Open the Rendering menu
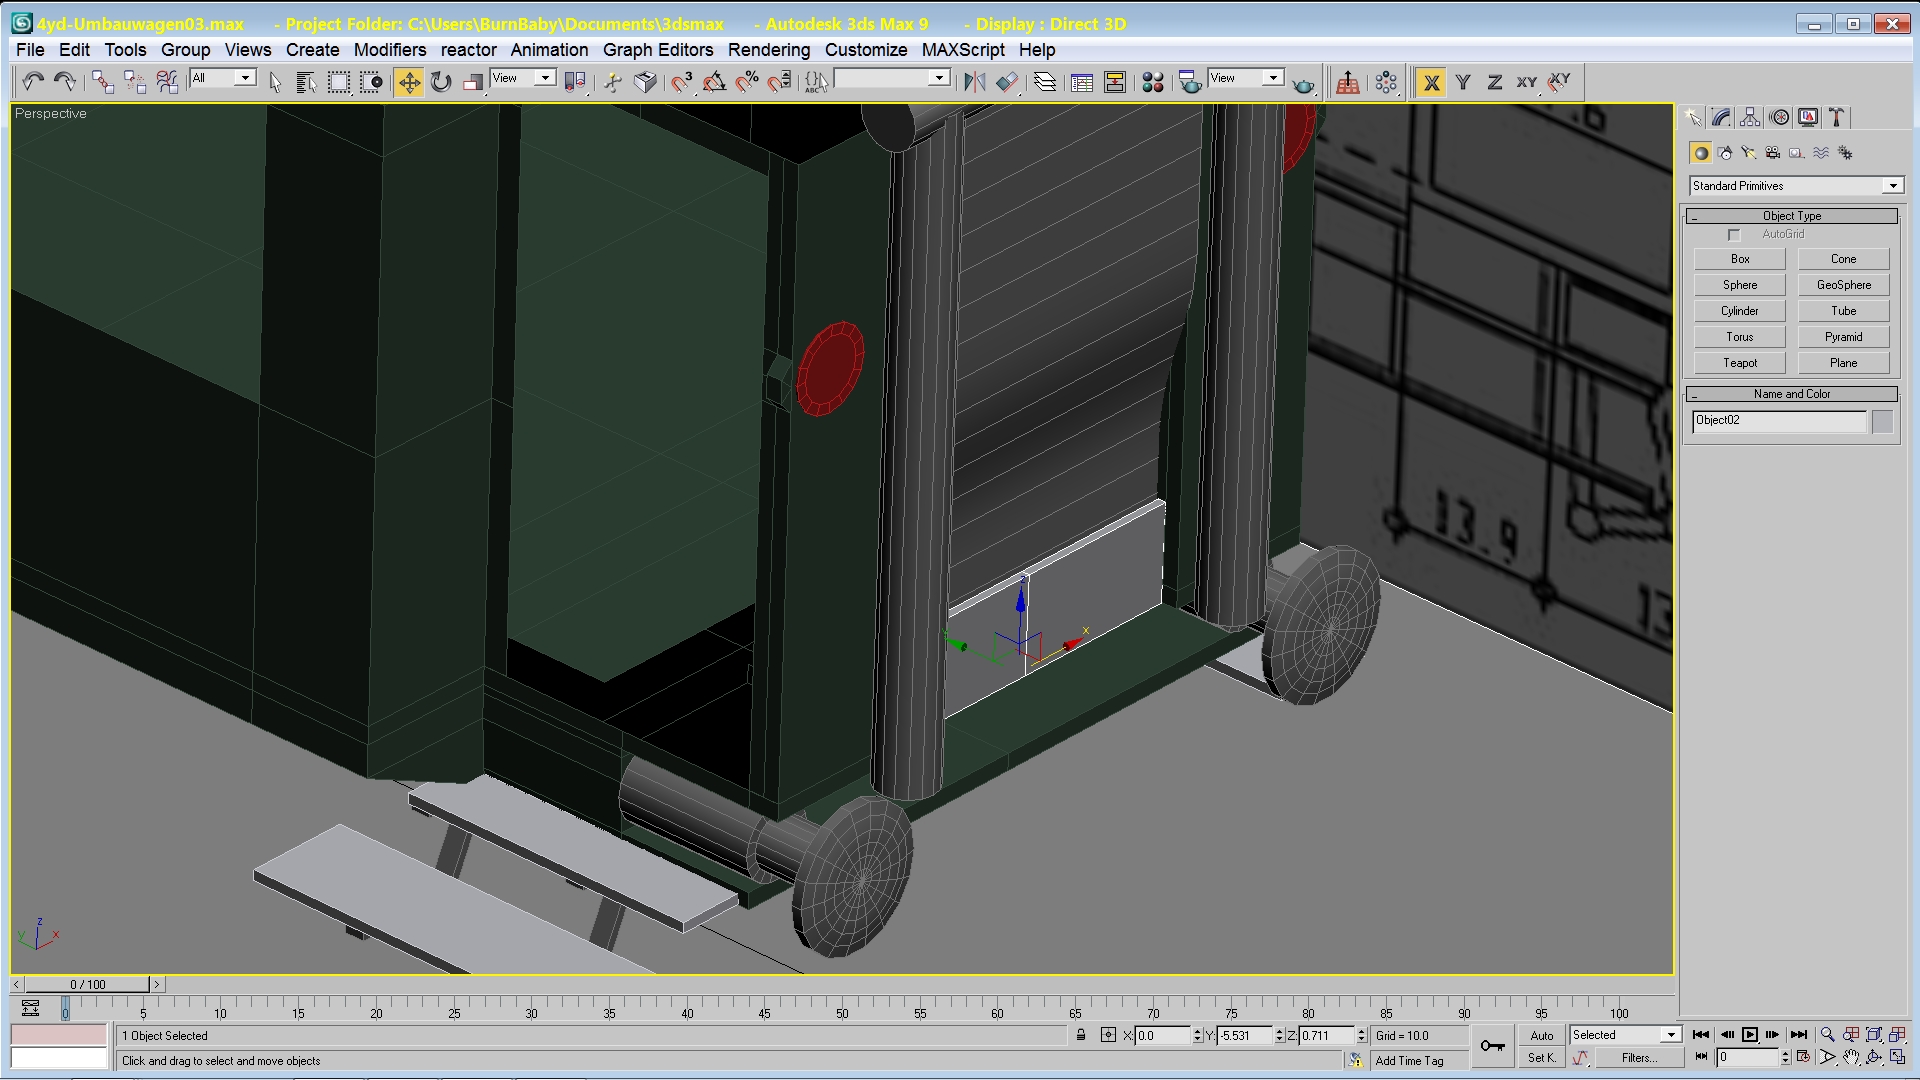Viewport: 1920px width, 1080px height. (x=768, y=50)
